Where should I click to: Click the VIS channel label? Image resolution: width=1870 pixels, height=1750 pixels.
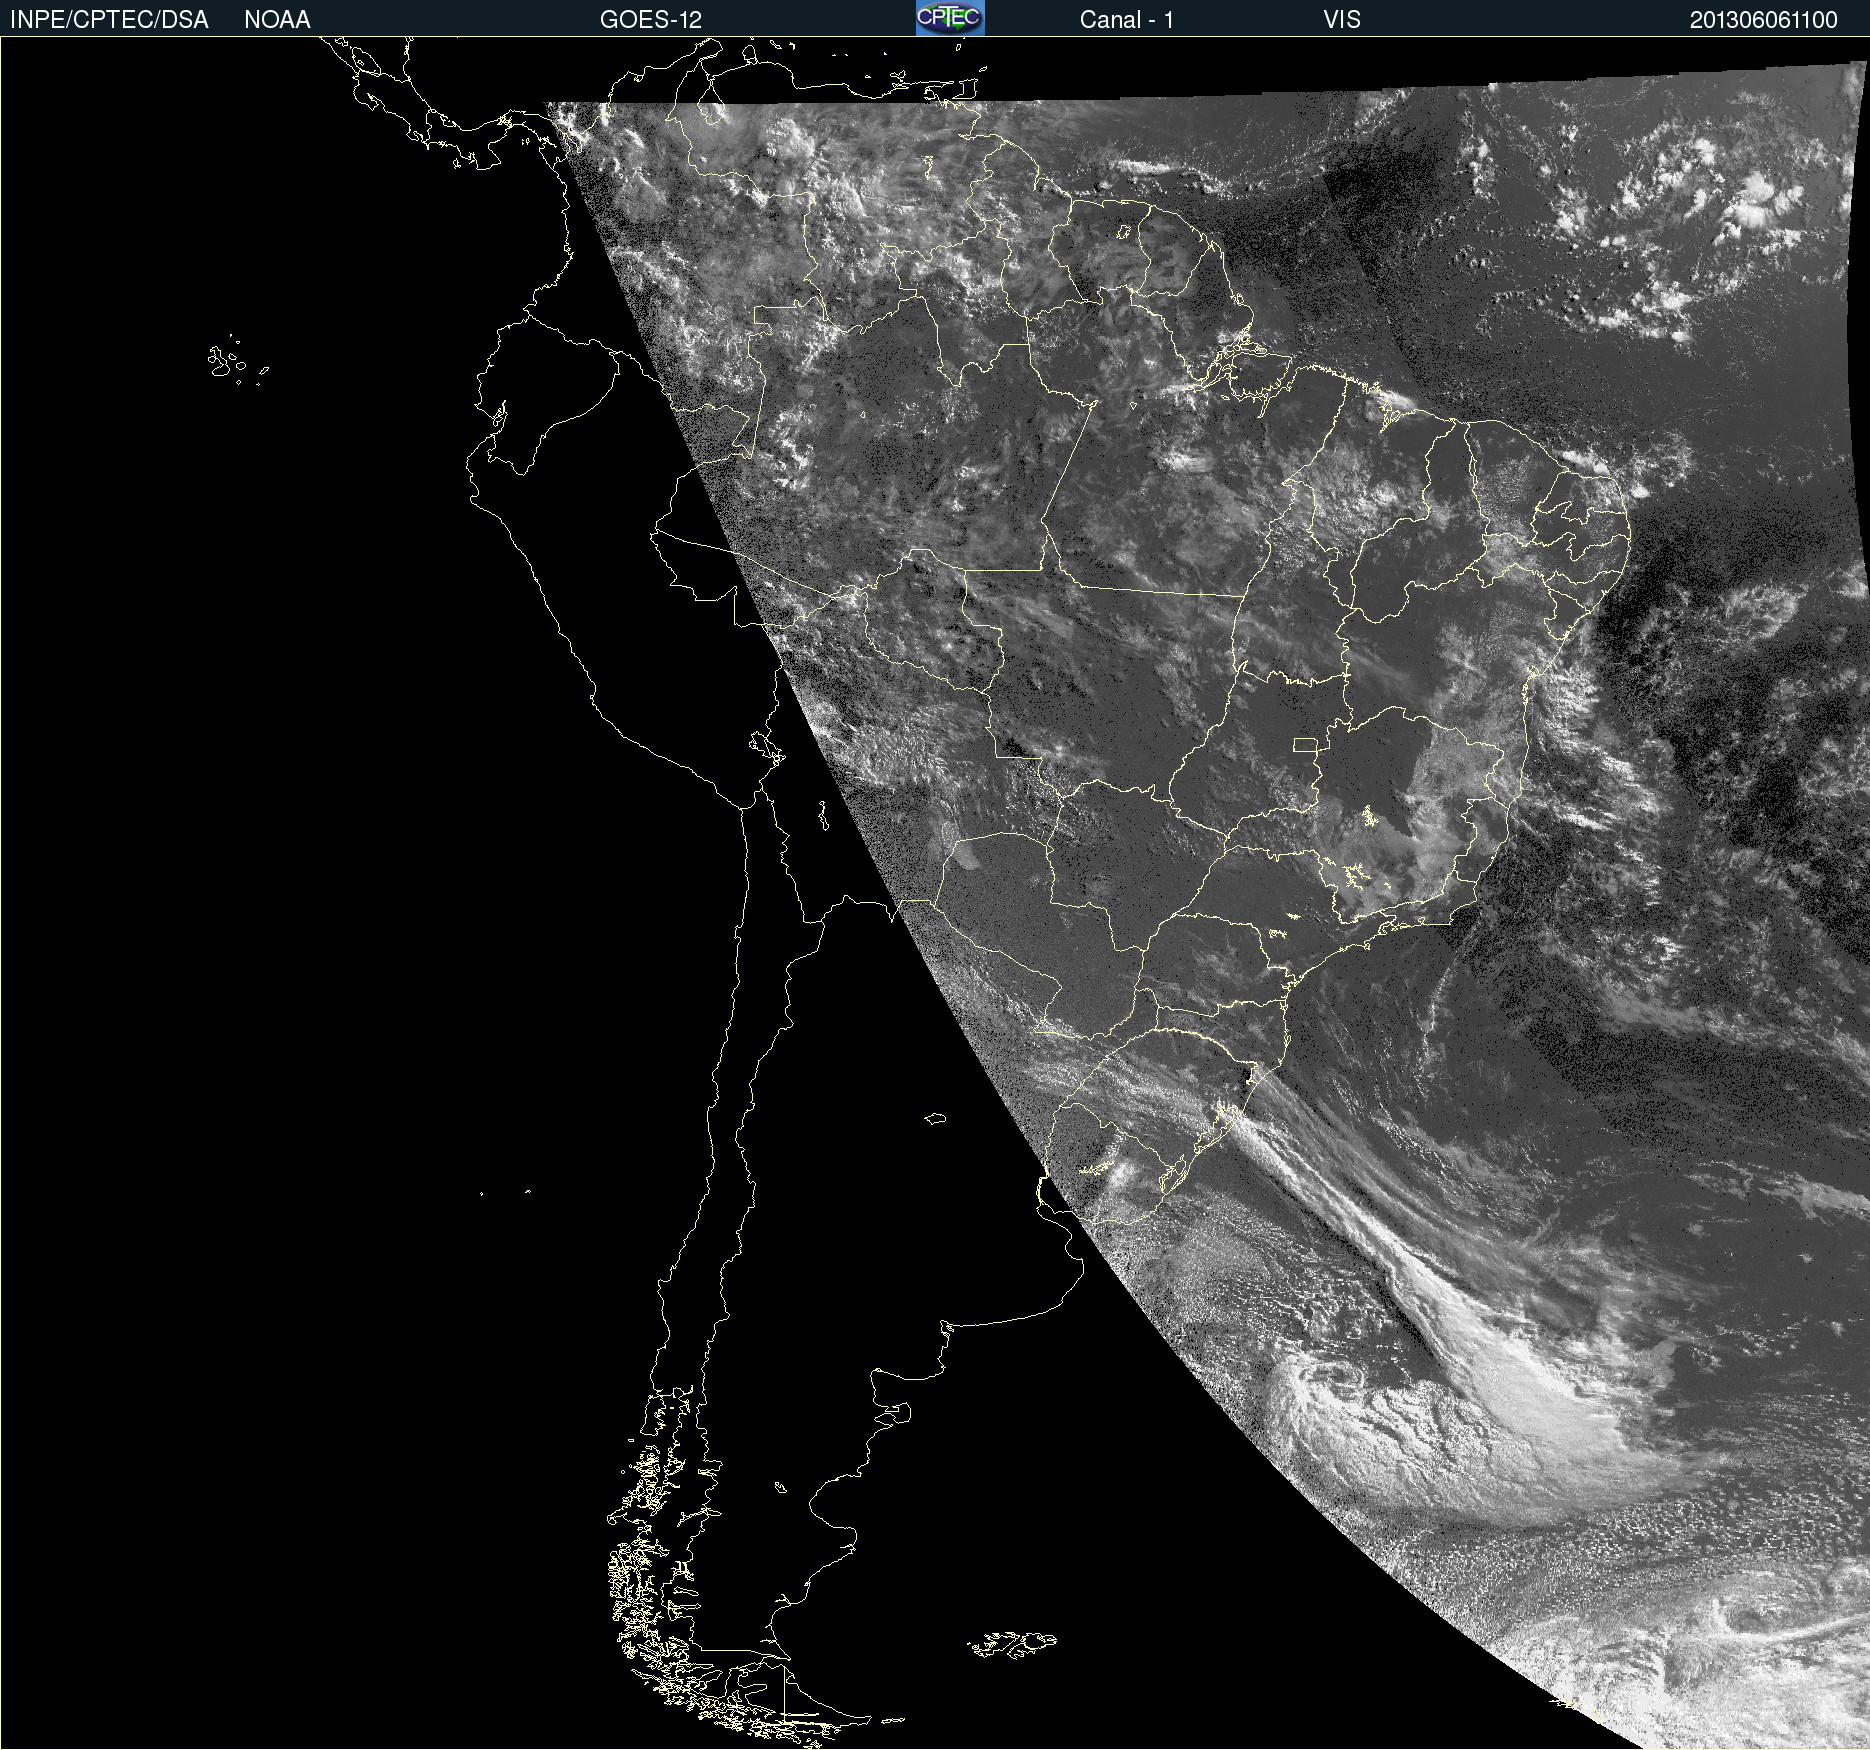point(1342,20)
